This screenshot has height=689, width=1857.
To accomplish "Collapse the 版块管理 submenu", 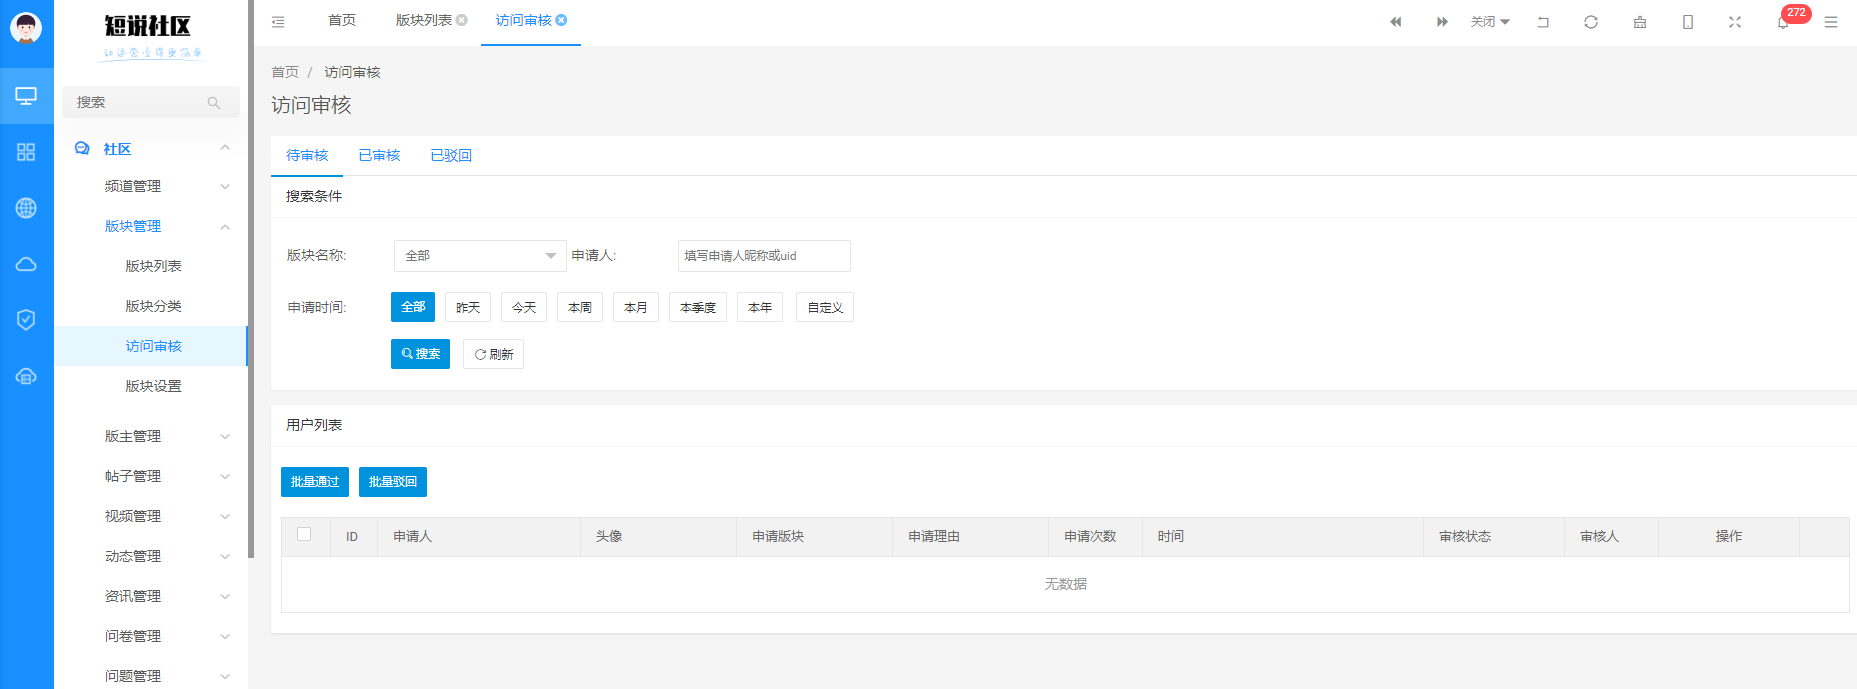I will click(225, 226).
